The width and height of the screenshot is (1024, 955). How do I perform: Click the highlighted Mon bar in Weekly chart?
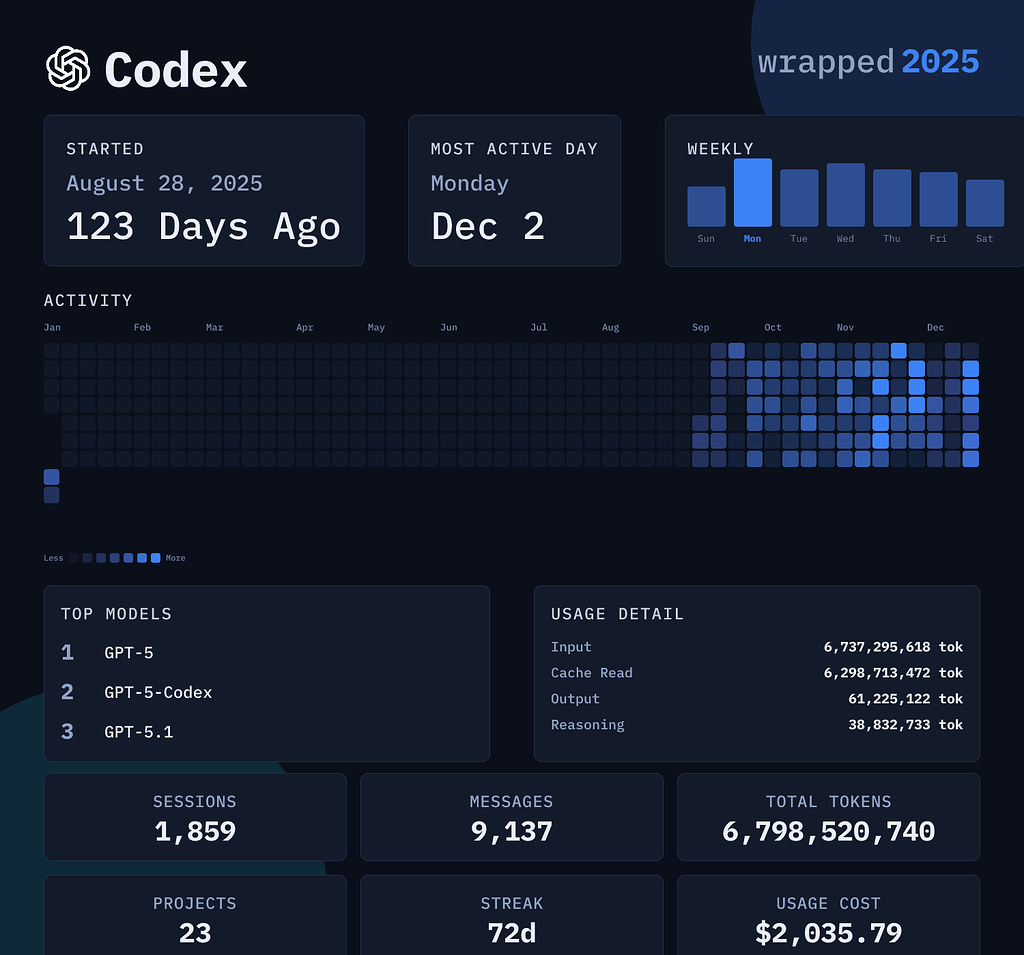click(x=753, y=192)
